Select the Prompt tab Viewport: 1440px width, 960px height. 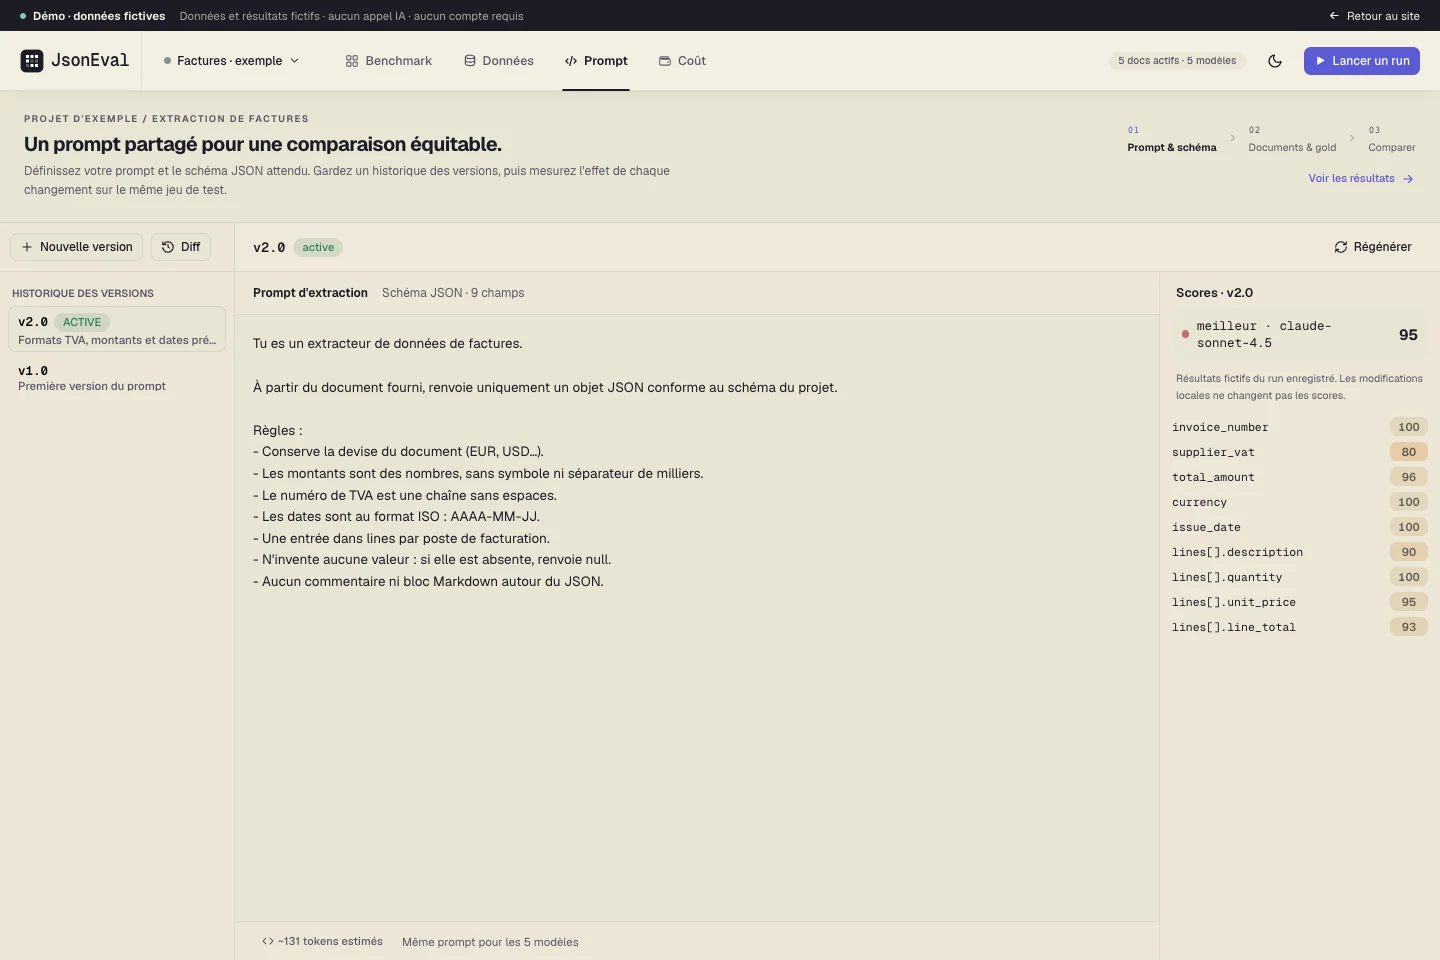click(x=596, y=61)
